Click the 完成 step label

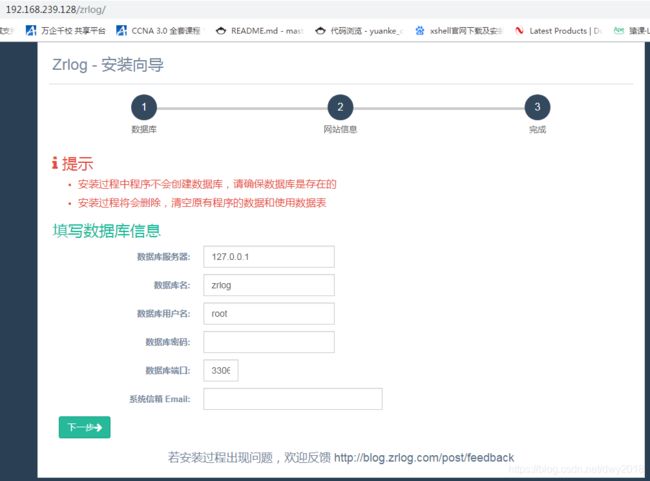pos(537,129)
